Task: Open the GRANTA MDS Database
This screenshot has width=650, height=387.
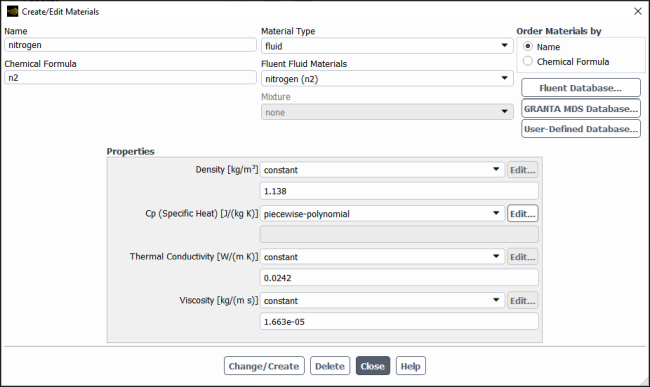Action: [x=581, y=109]
